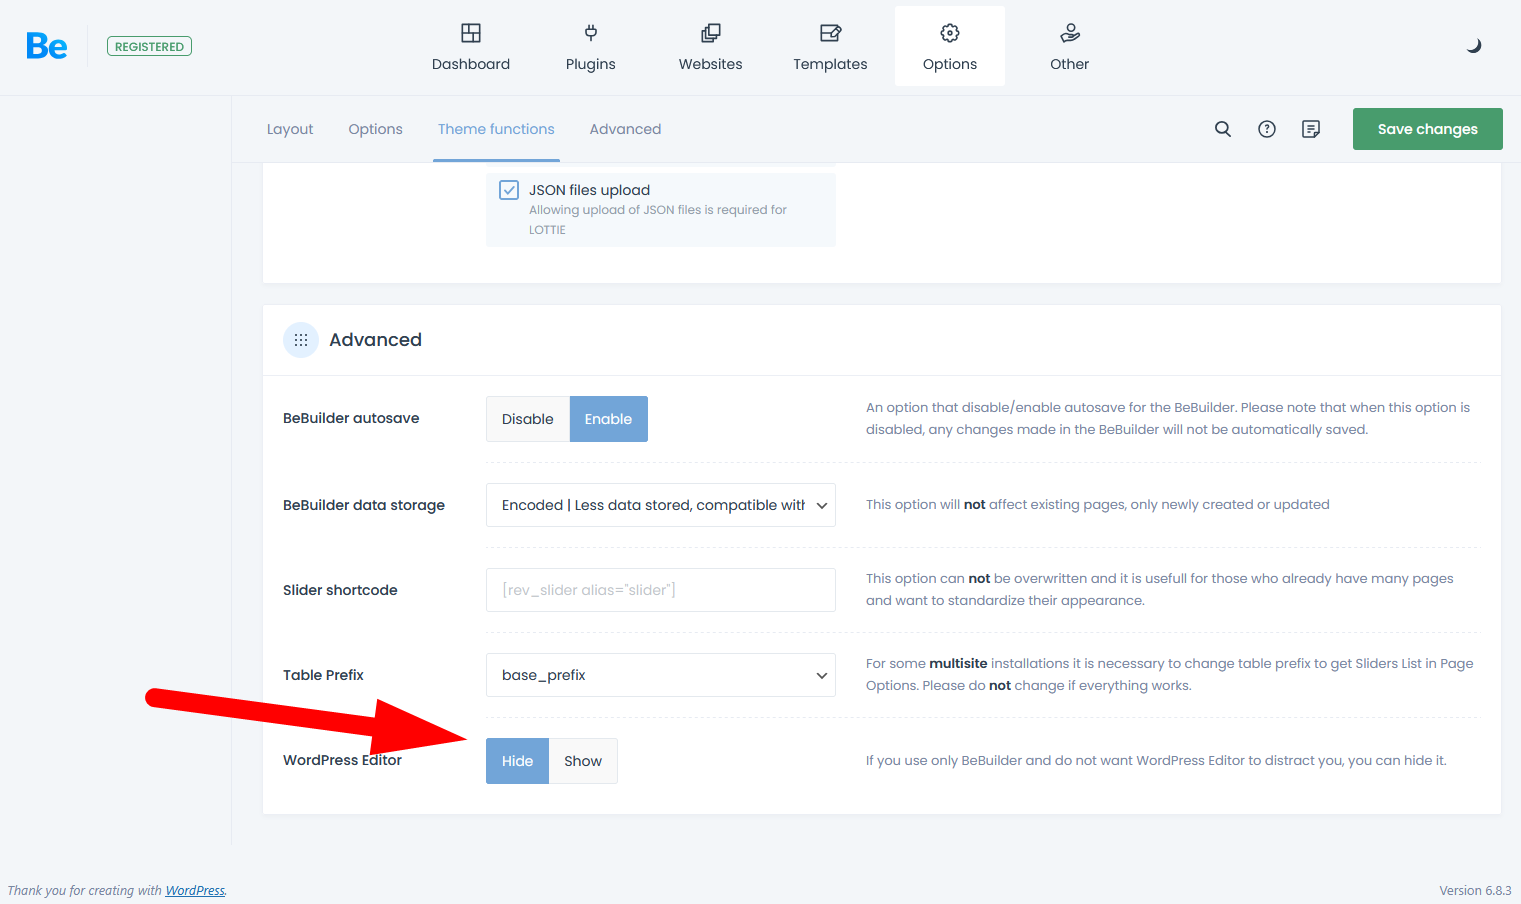1521x904 pixels.
Task: Set WordPress Editor to Show
Action: tap(582, 761)
